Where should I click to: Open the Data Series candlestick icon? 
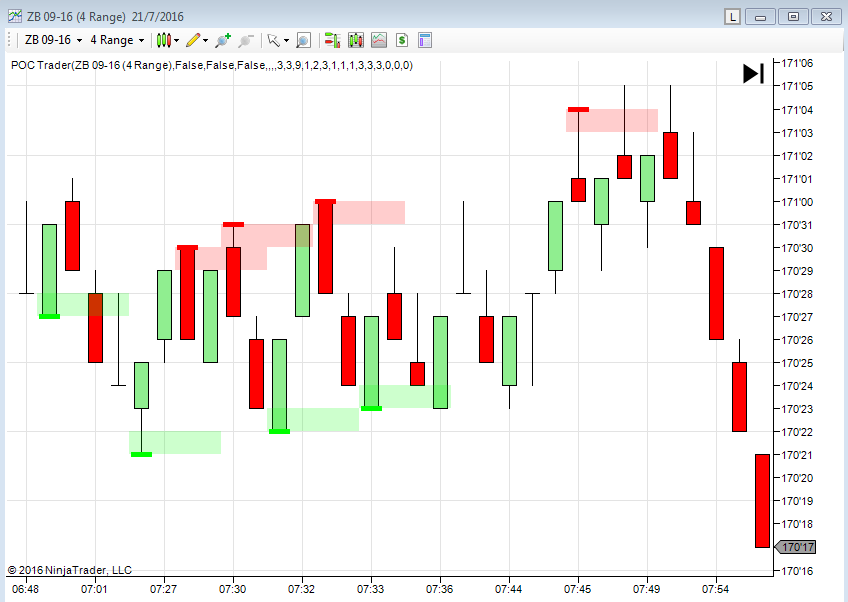point(356,40)
